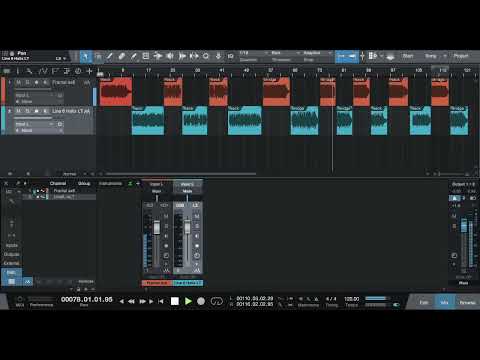Click the IQ quantize icon
This screenshot has width=480, height=360.
coord(230,56)
